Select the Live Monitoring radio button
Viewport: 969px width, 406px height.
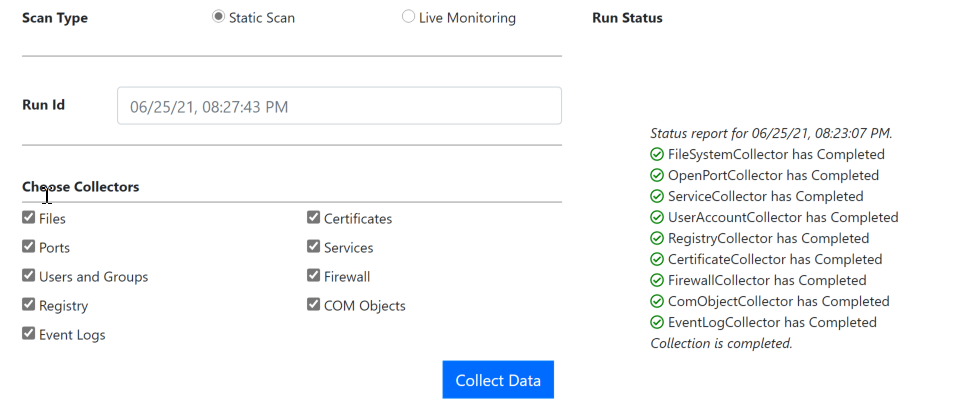click(408, 17)
